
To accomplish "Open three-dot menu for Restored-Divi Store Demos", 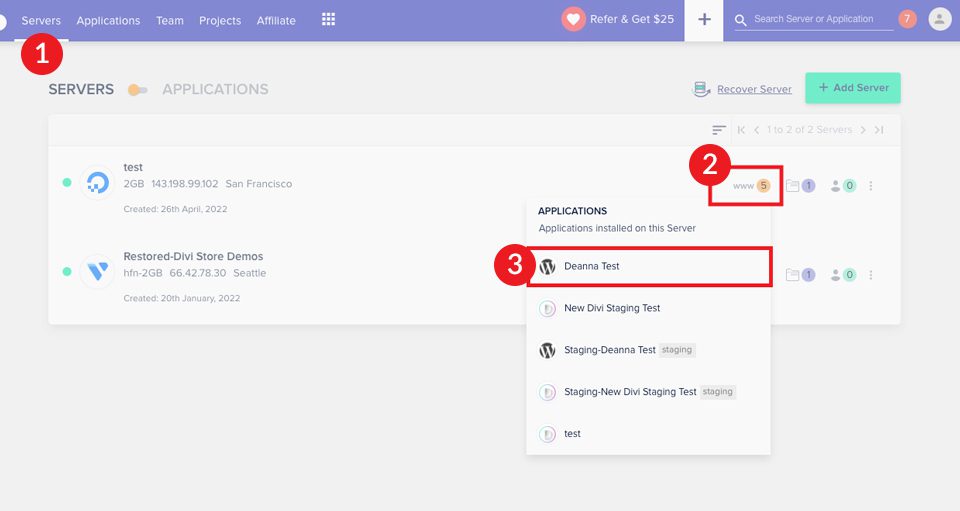I will click(x=871, y=274).
